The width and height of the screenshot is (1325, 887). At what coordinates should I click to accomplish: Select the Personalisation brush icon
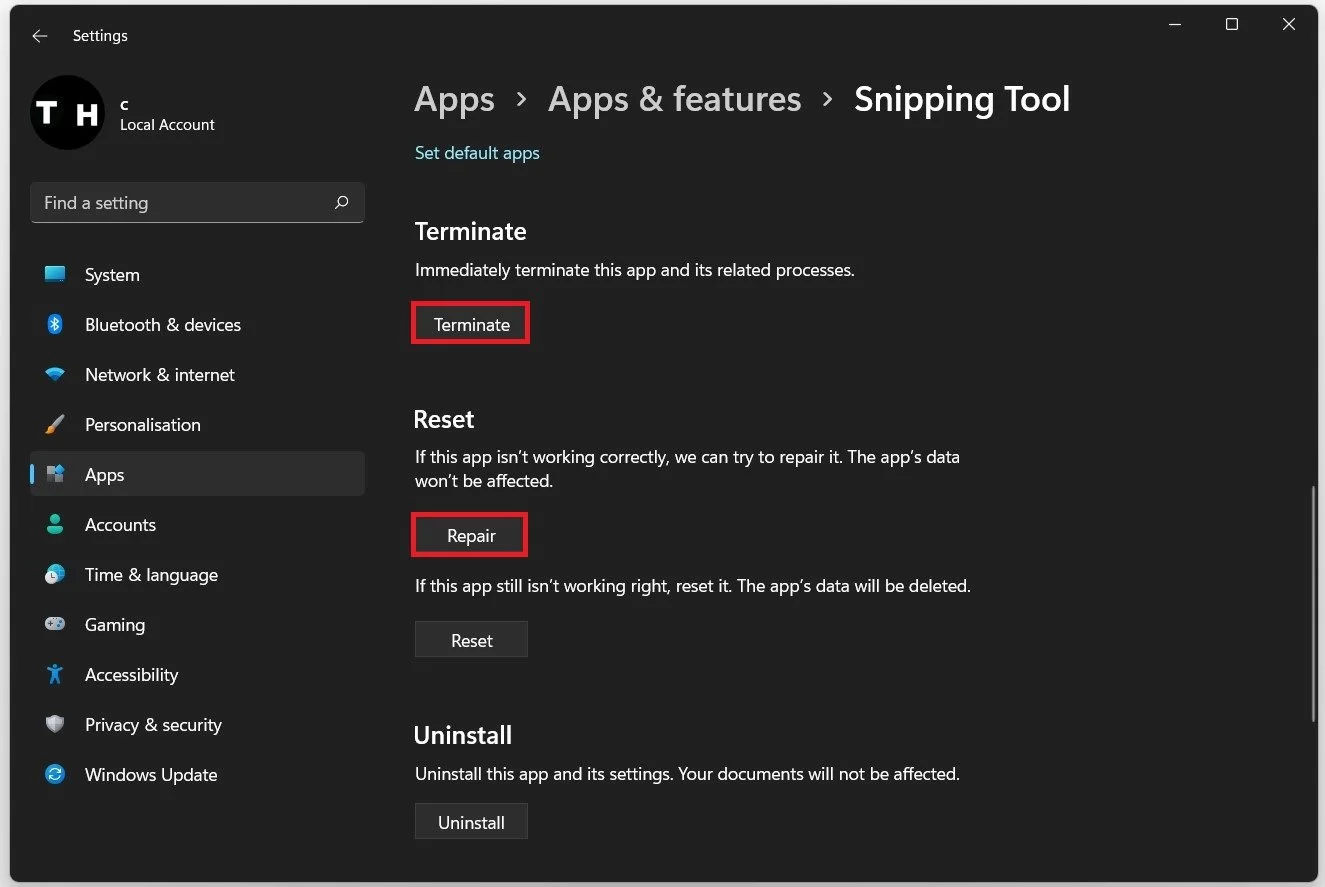point(54,424)
